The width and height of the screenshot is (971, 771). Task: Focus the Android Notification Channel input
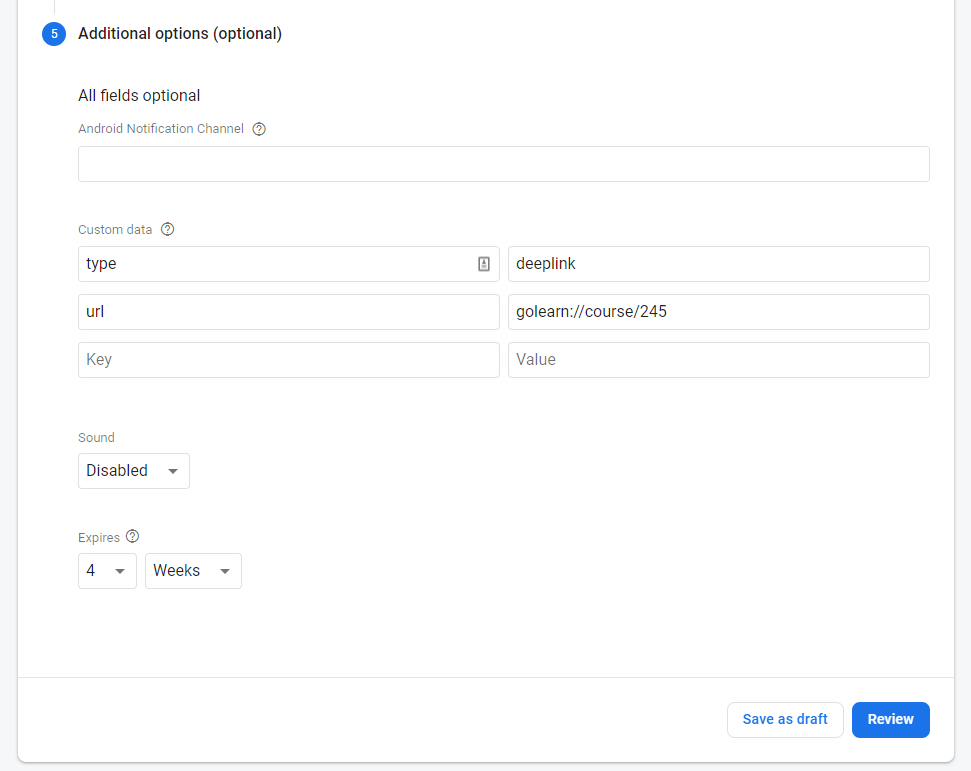(503, 163)
